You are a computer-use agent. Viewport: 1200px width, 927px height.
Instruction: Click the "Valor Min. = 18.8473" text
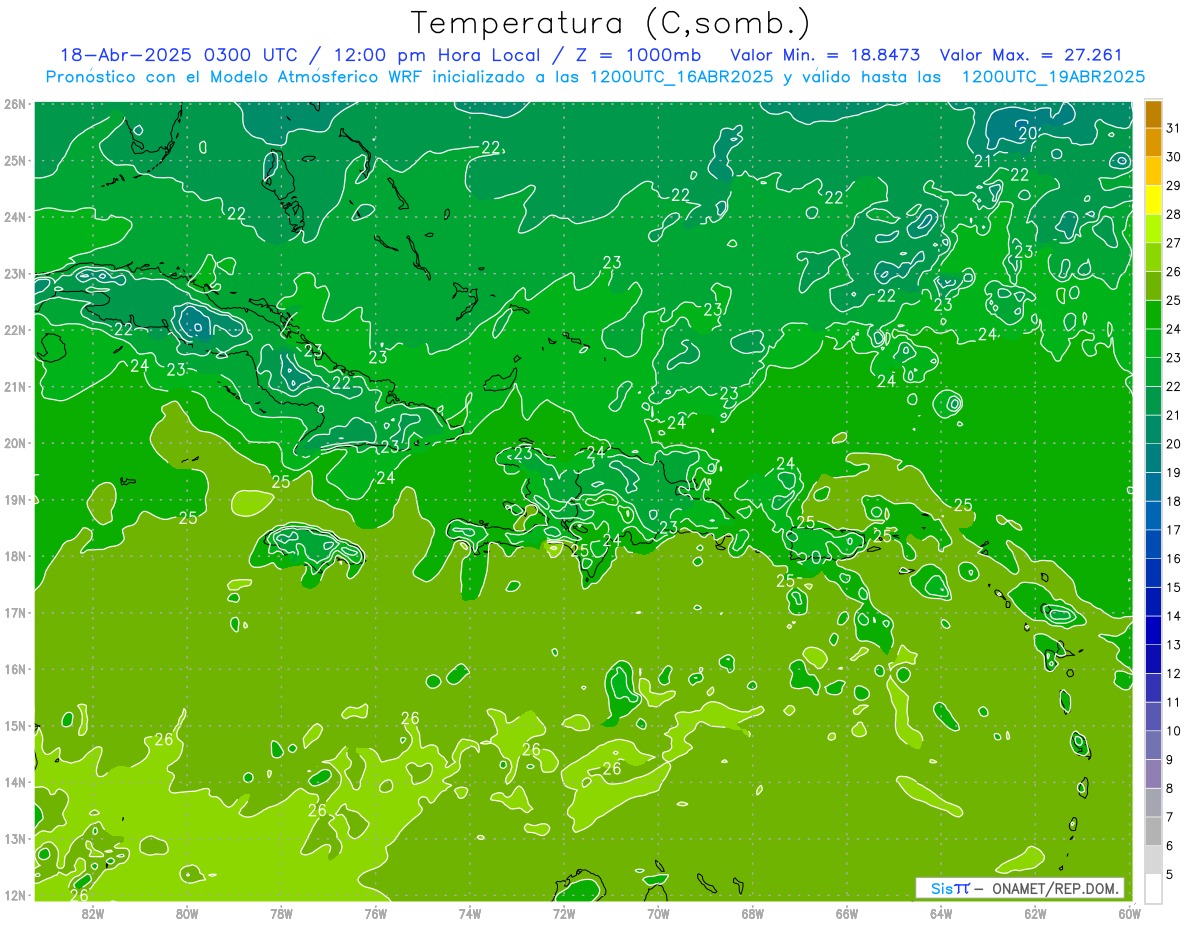825,55
